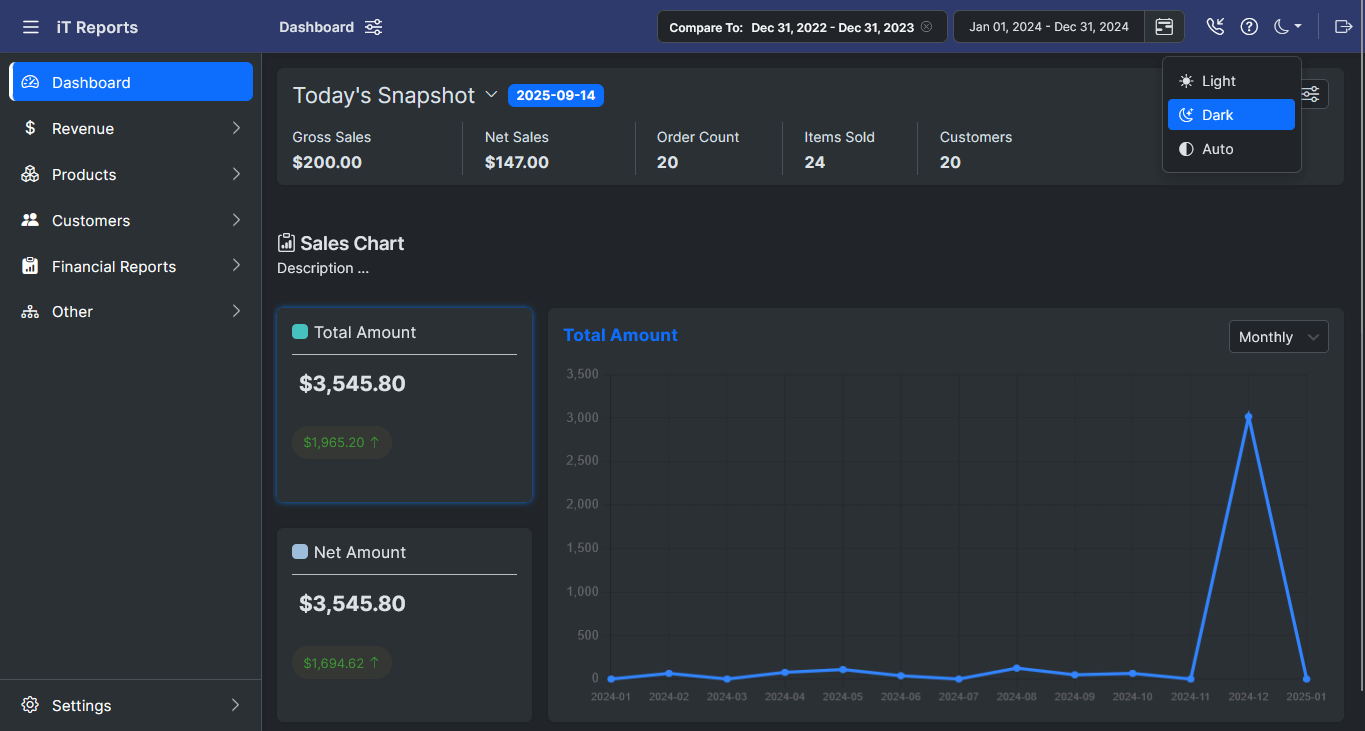The height and width of the screenshot is (731, 1365).
Task: Click the hamburger menu icon
Action: click(31, 27)
